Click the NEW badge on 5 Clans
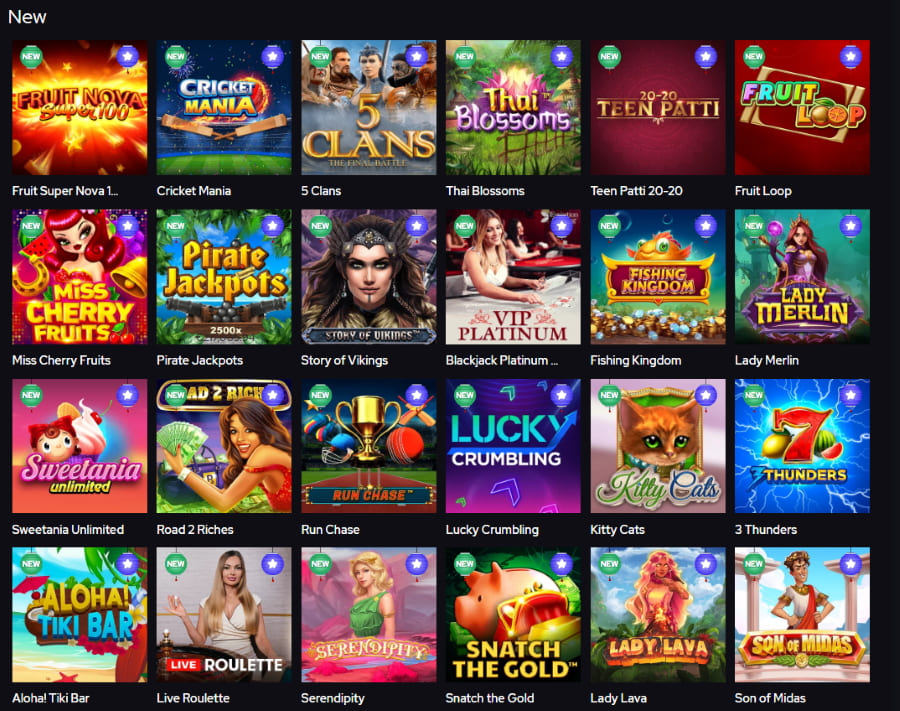The height and width of the screenshot is (711, 900). click(x=320, y=56)
